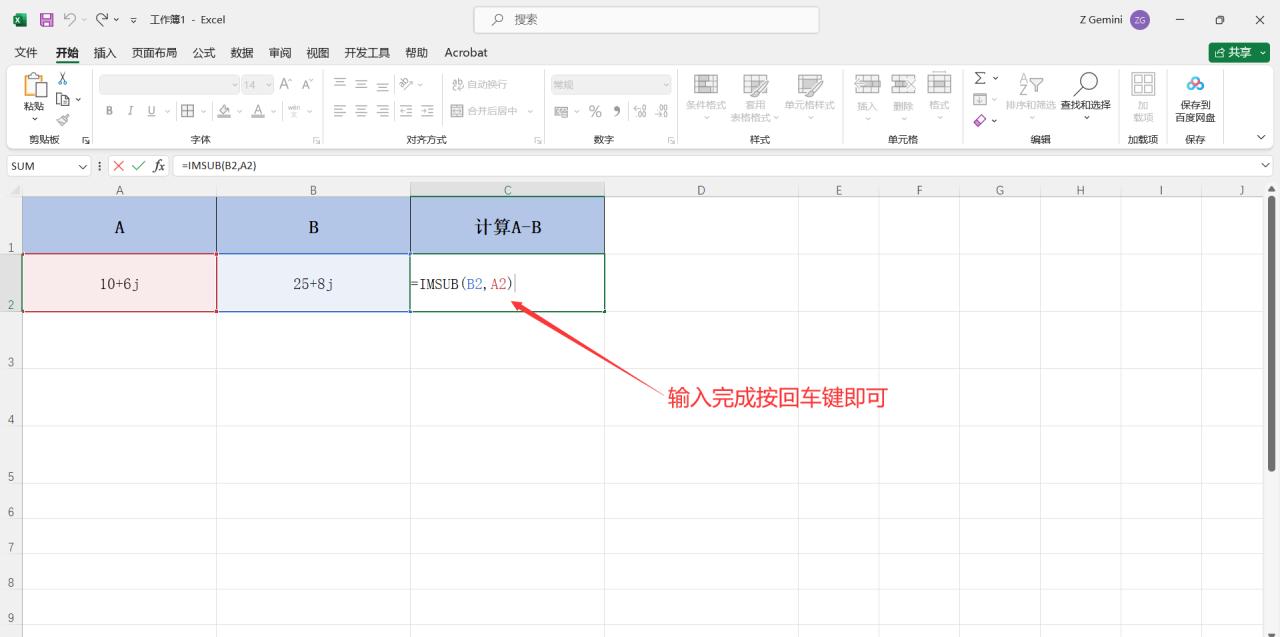1280x637 pixels.
Task: Cancel formula entry with the X icon
Action: click(119, 166)
